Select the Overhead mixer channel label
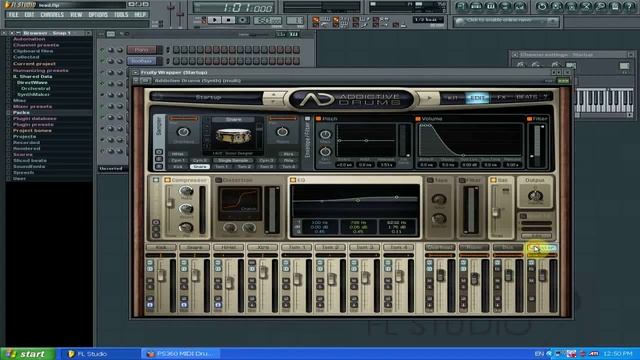This screenshot has width=640, height=360. coord(440,247)
